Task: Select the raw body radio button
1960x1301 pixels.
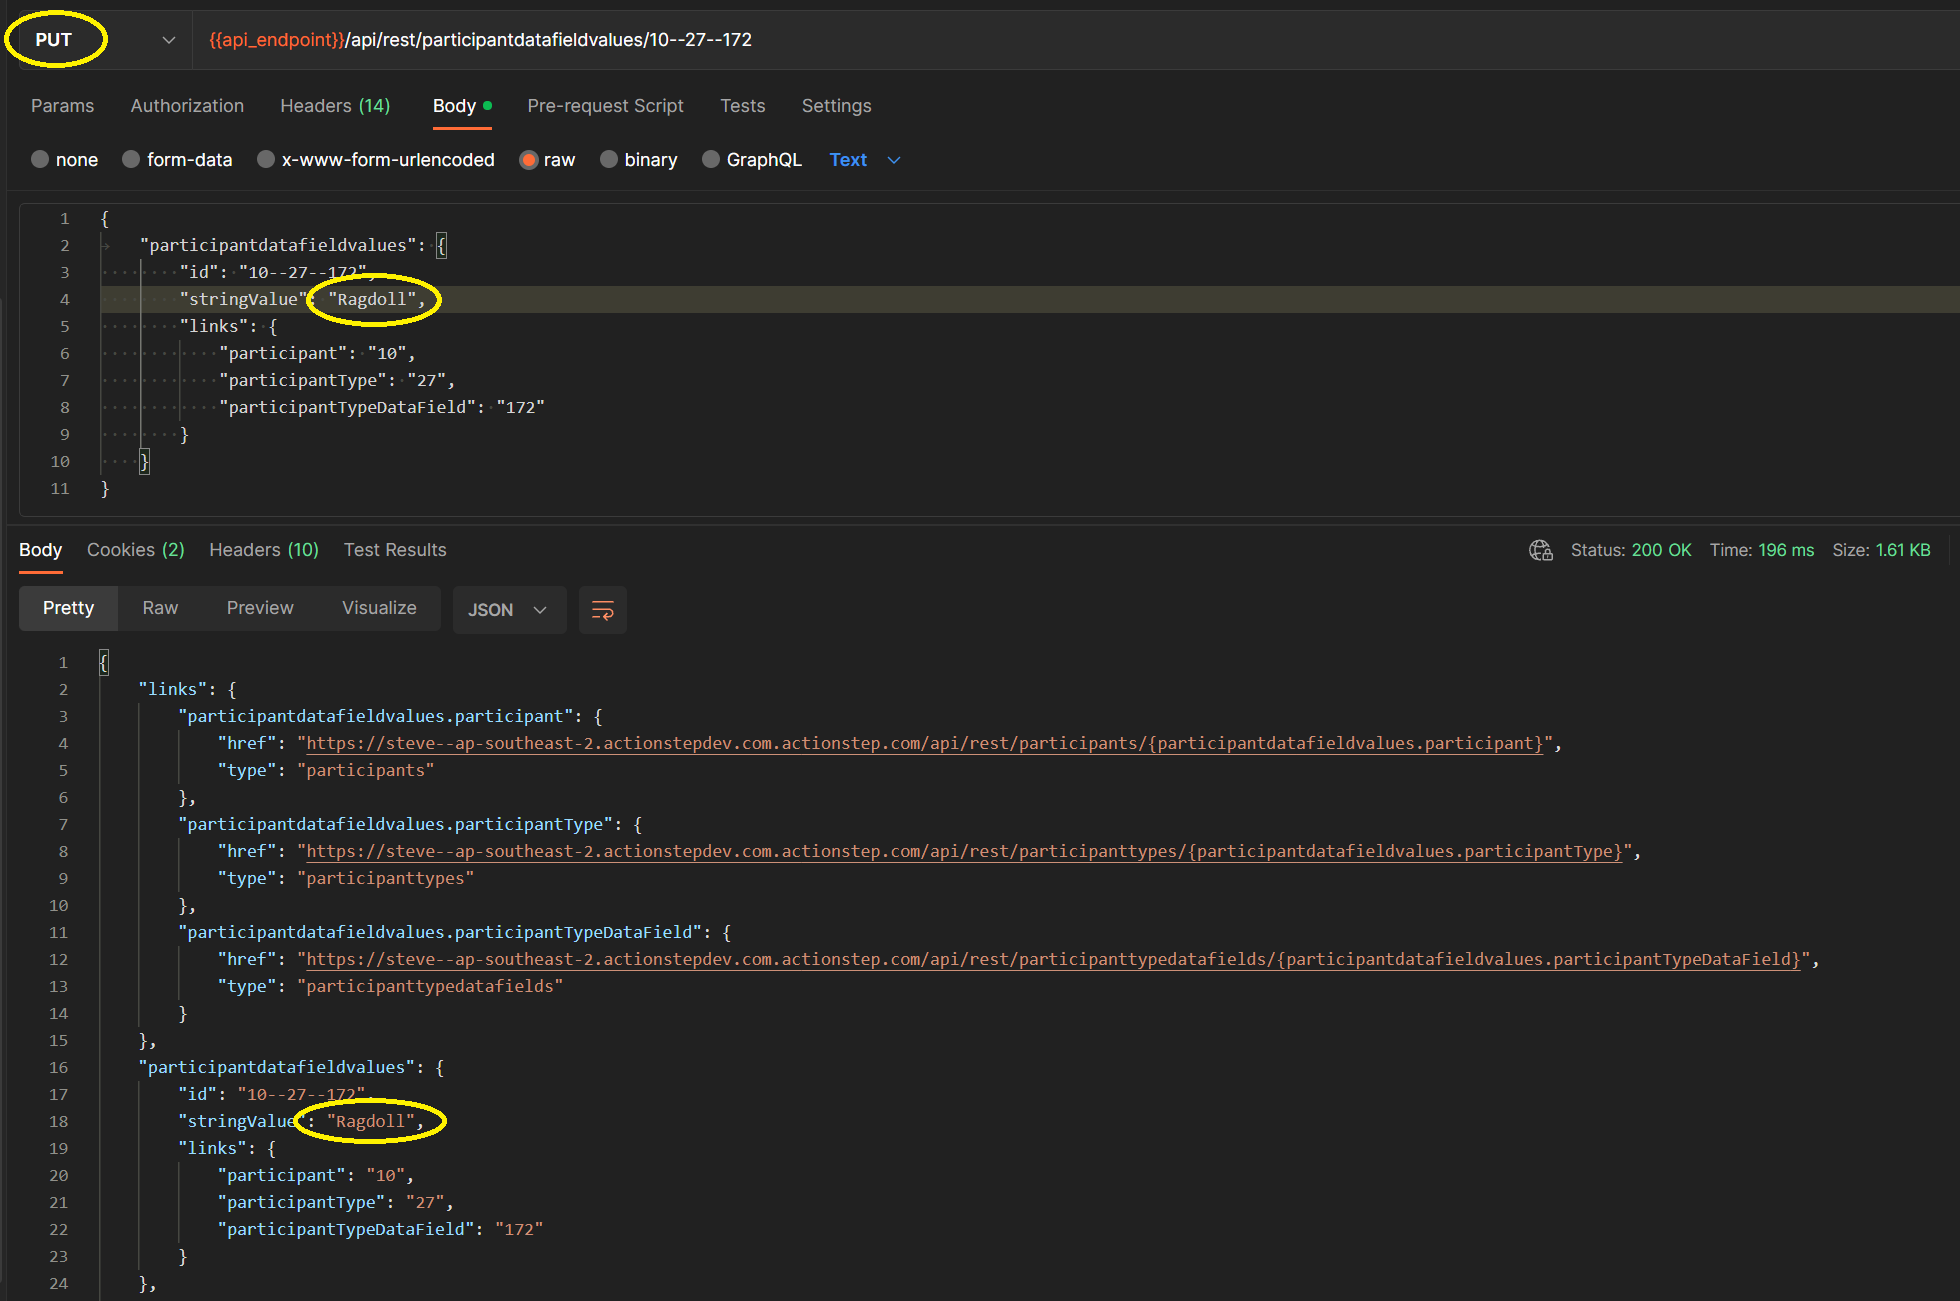Action: (x=529, y=160)
